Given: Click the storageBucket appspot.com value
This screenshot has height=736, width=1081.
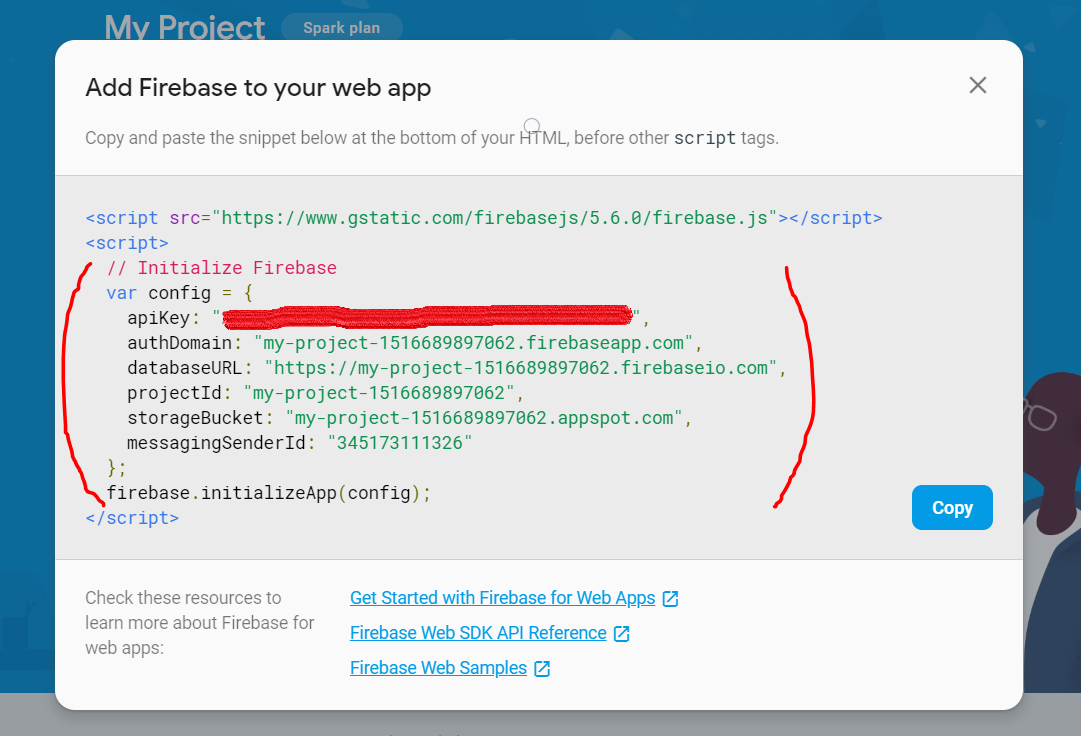Looking at the screenshot, I should point(484,418).
